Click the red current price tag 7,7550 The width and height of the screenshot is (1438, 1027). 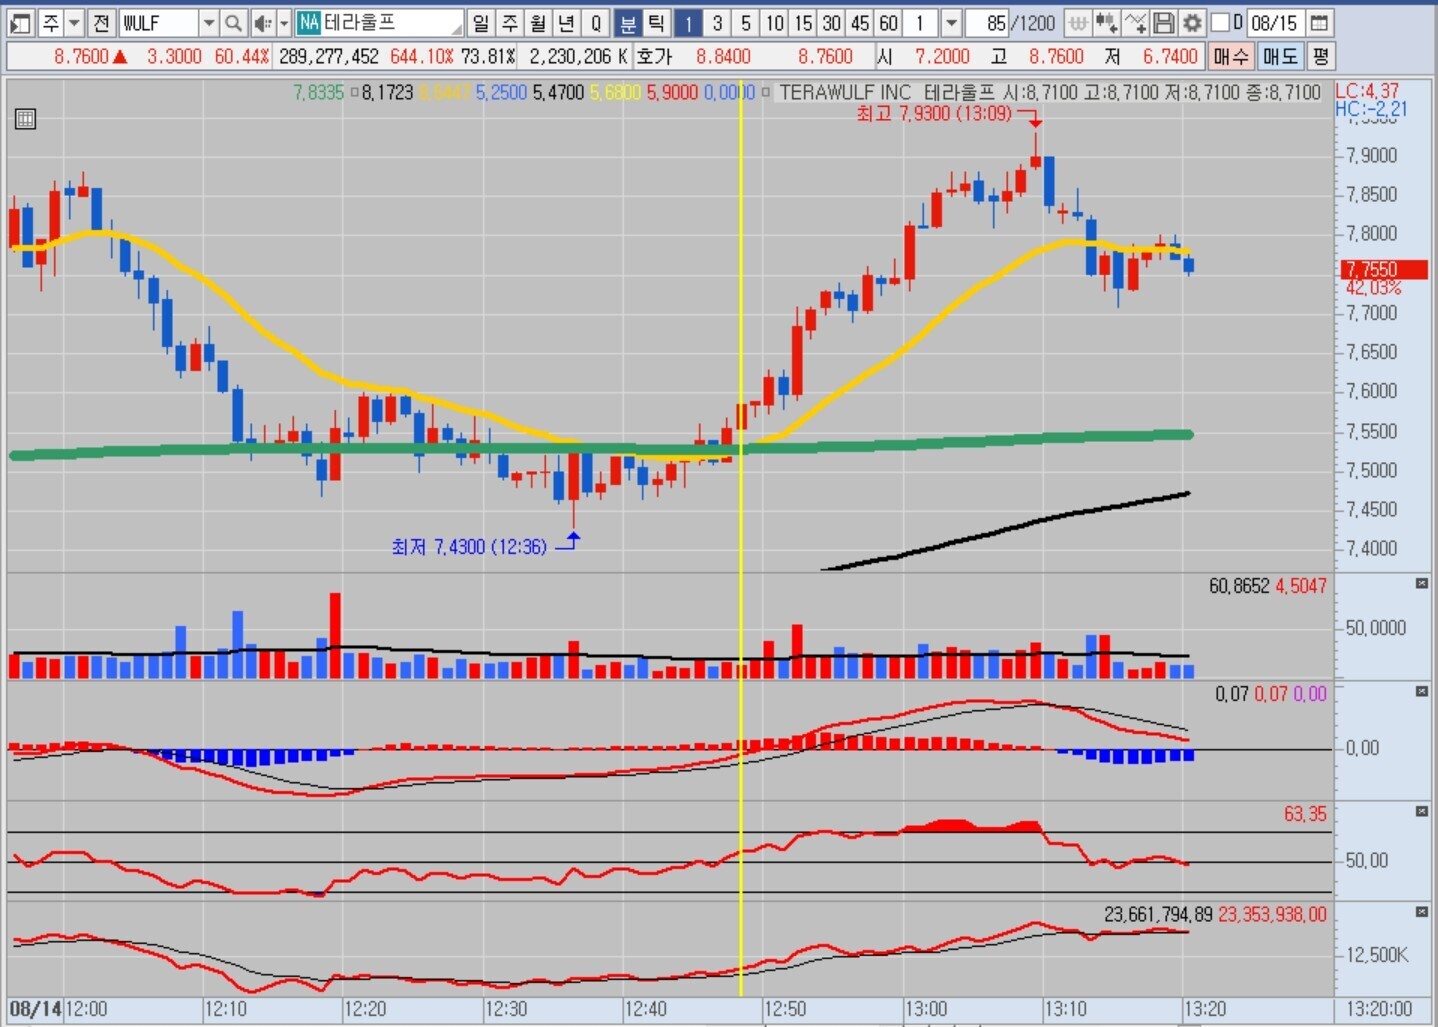click(x=1385, y=270)
